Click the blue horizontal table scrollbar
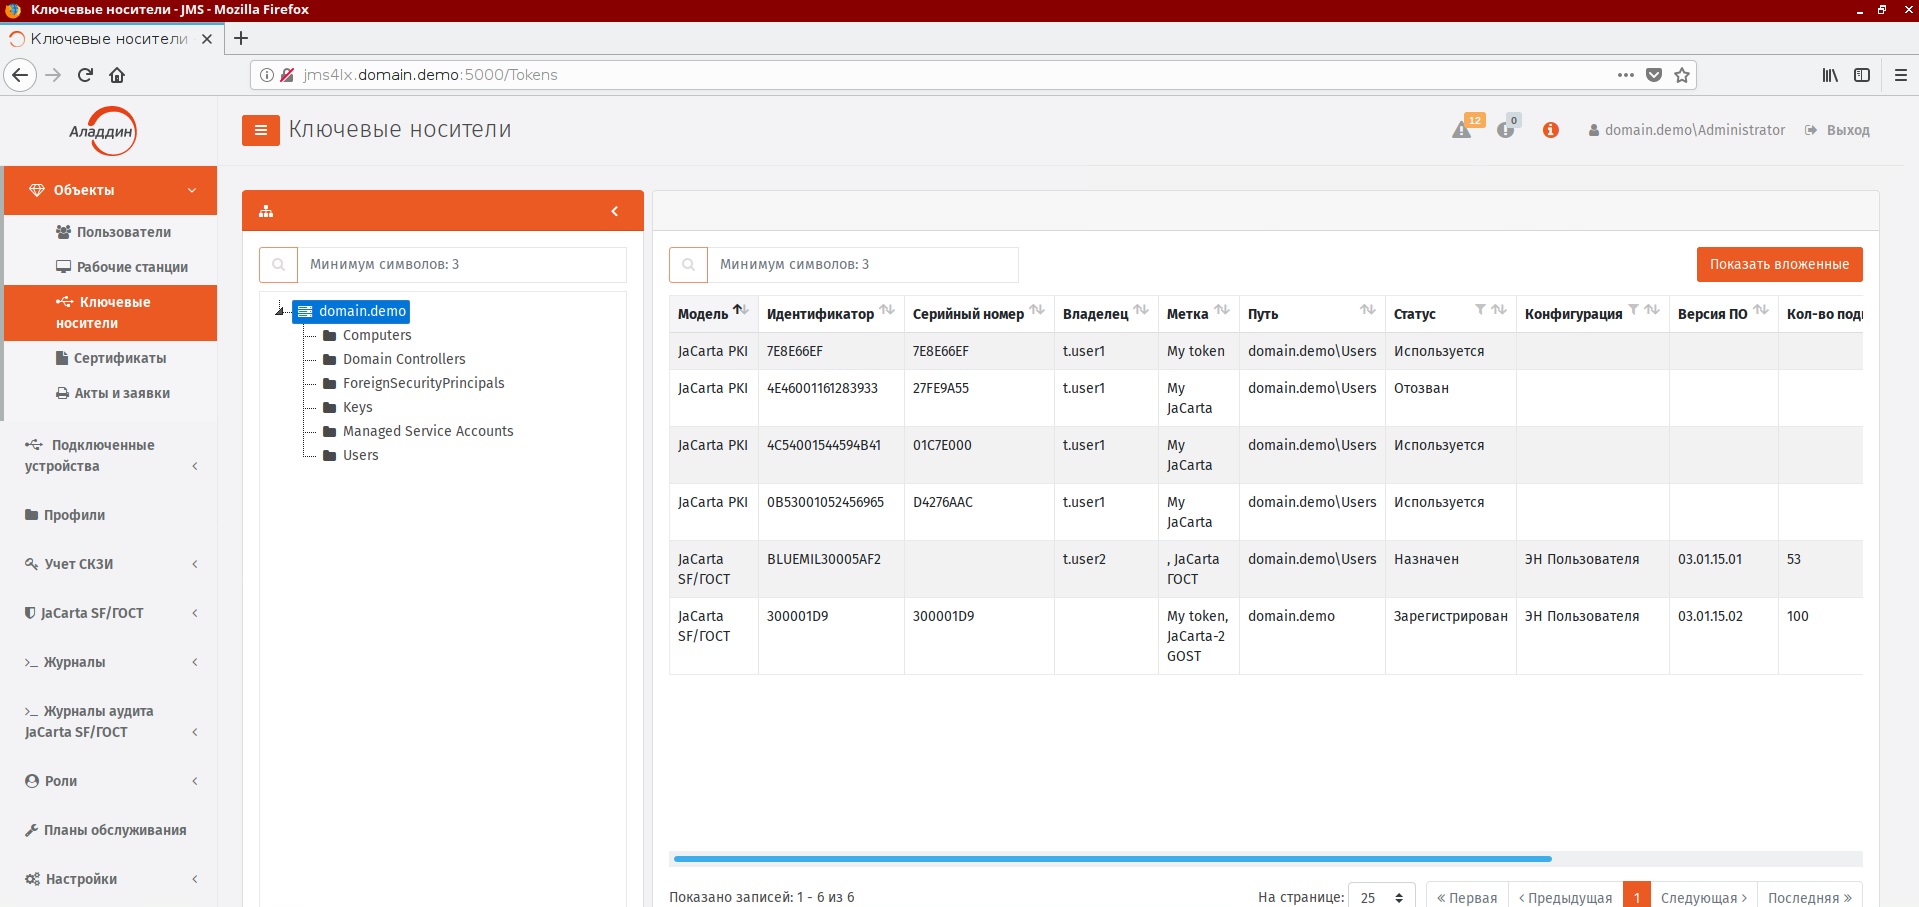This screenshot has width=1919, height=907. coord(1112,858)
